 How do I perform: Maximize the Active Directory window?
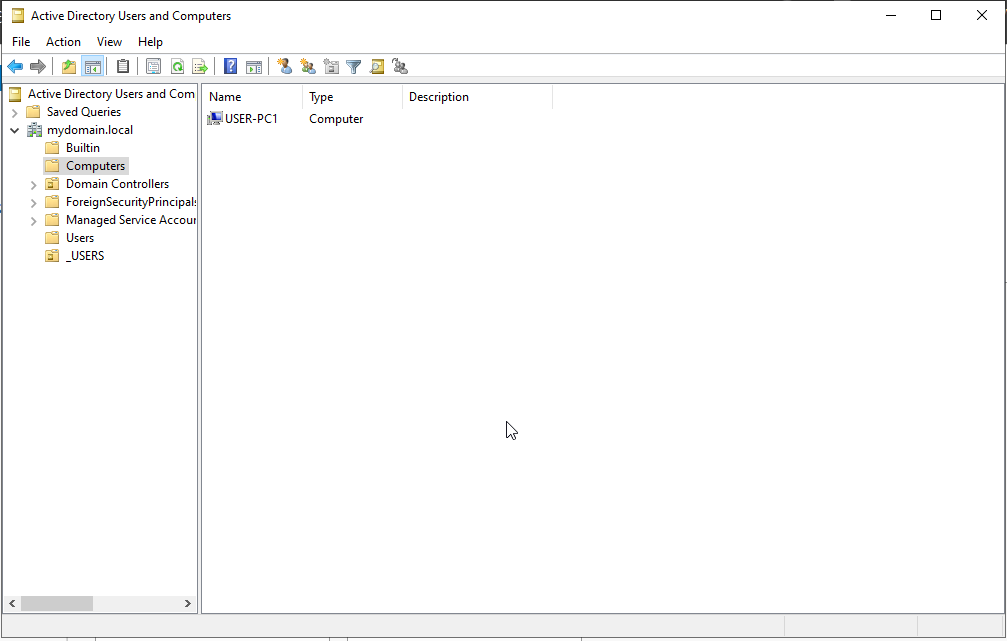[936, 15]
